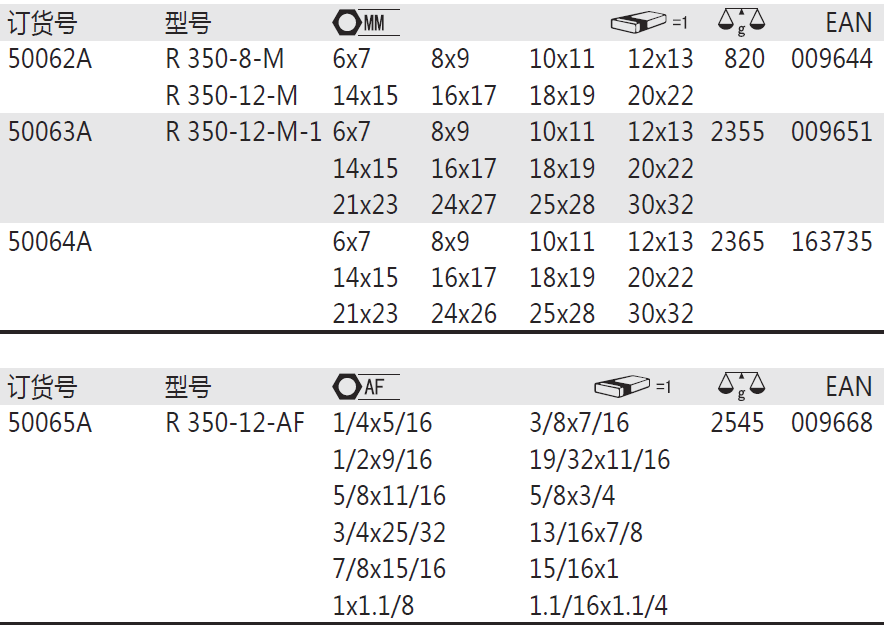888x628 pixels.
Task: Click model R 350-12-M-1
Action: coord(244,132)
